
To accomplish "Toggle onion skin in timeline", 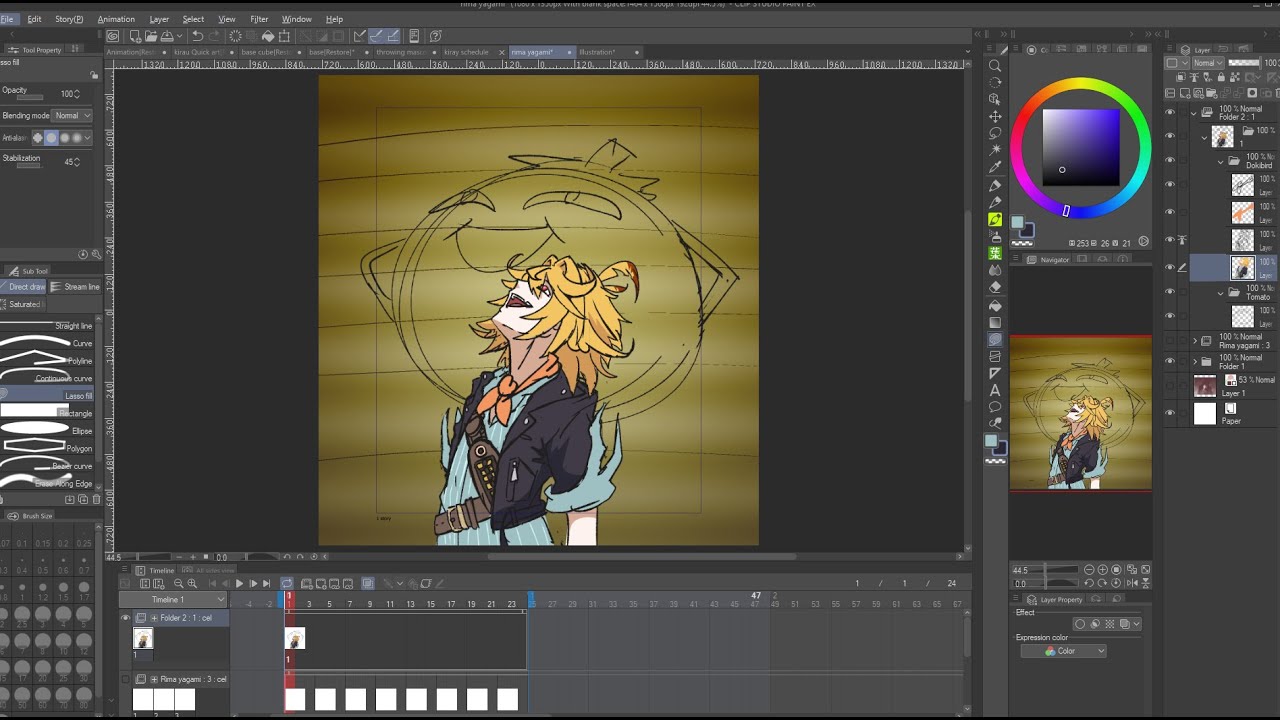I will 367,584.
